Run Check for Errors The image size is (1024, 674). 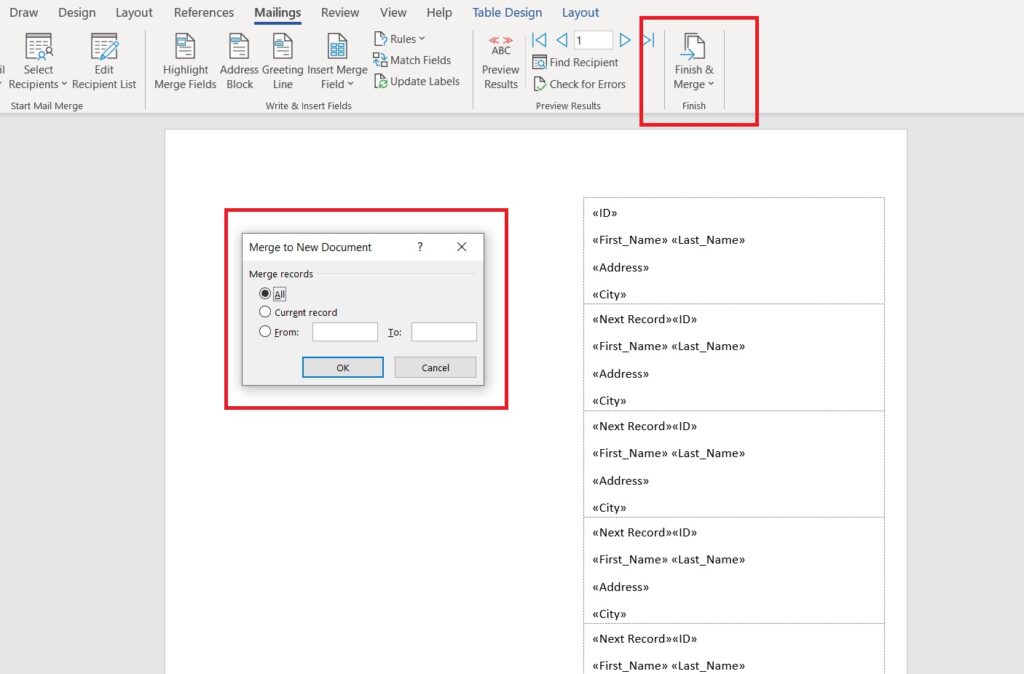click(580, 83)
